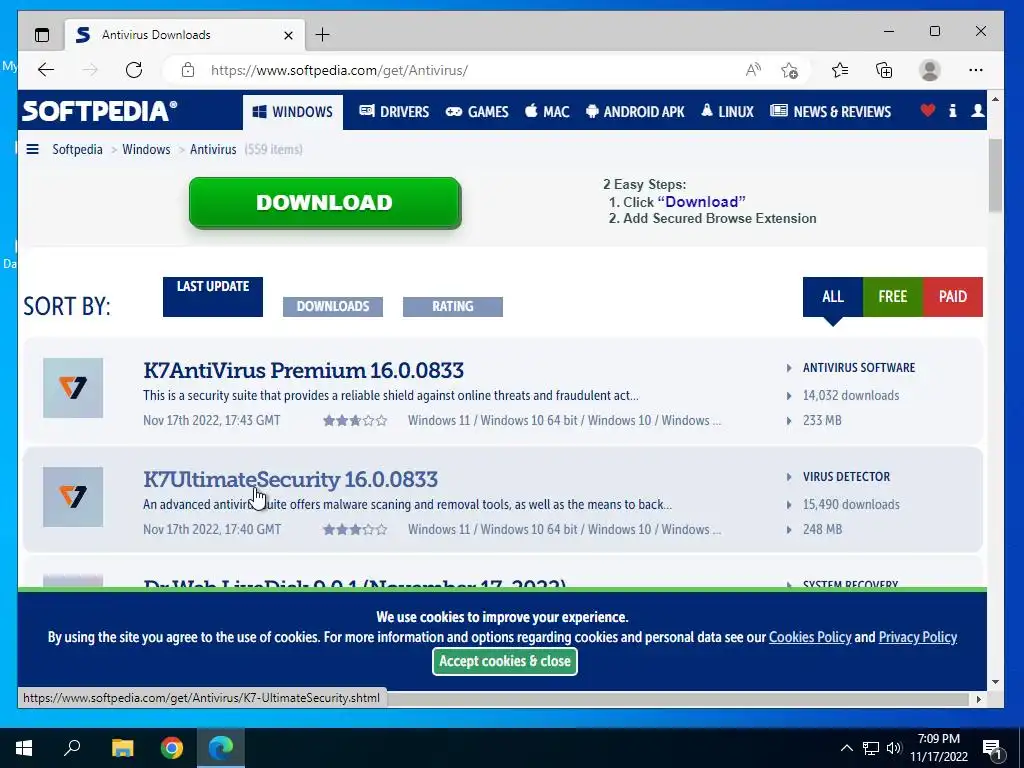Viewport: 1024px width, 768px height.
Task: Open the Windows Start menu
Action: 24,748
